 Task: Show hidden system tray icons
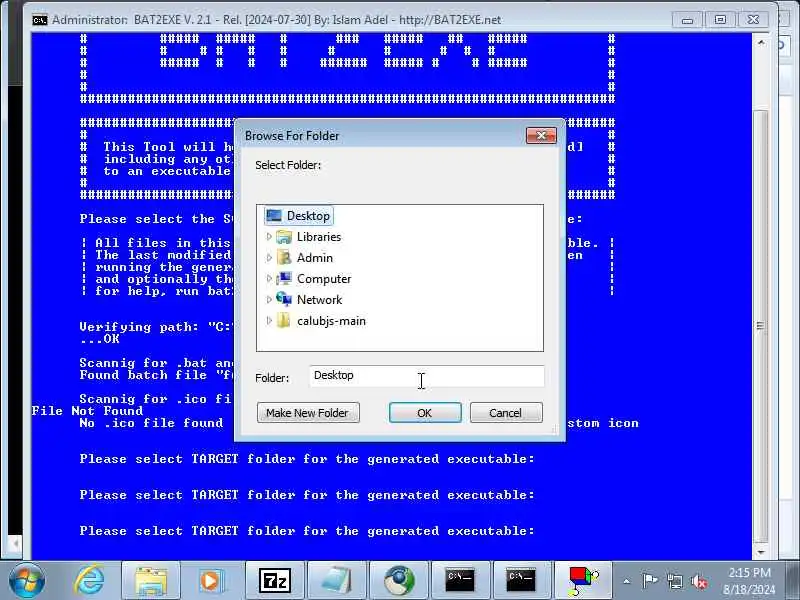point(627,581)
